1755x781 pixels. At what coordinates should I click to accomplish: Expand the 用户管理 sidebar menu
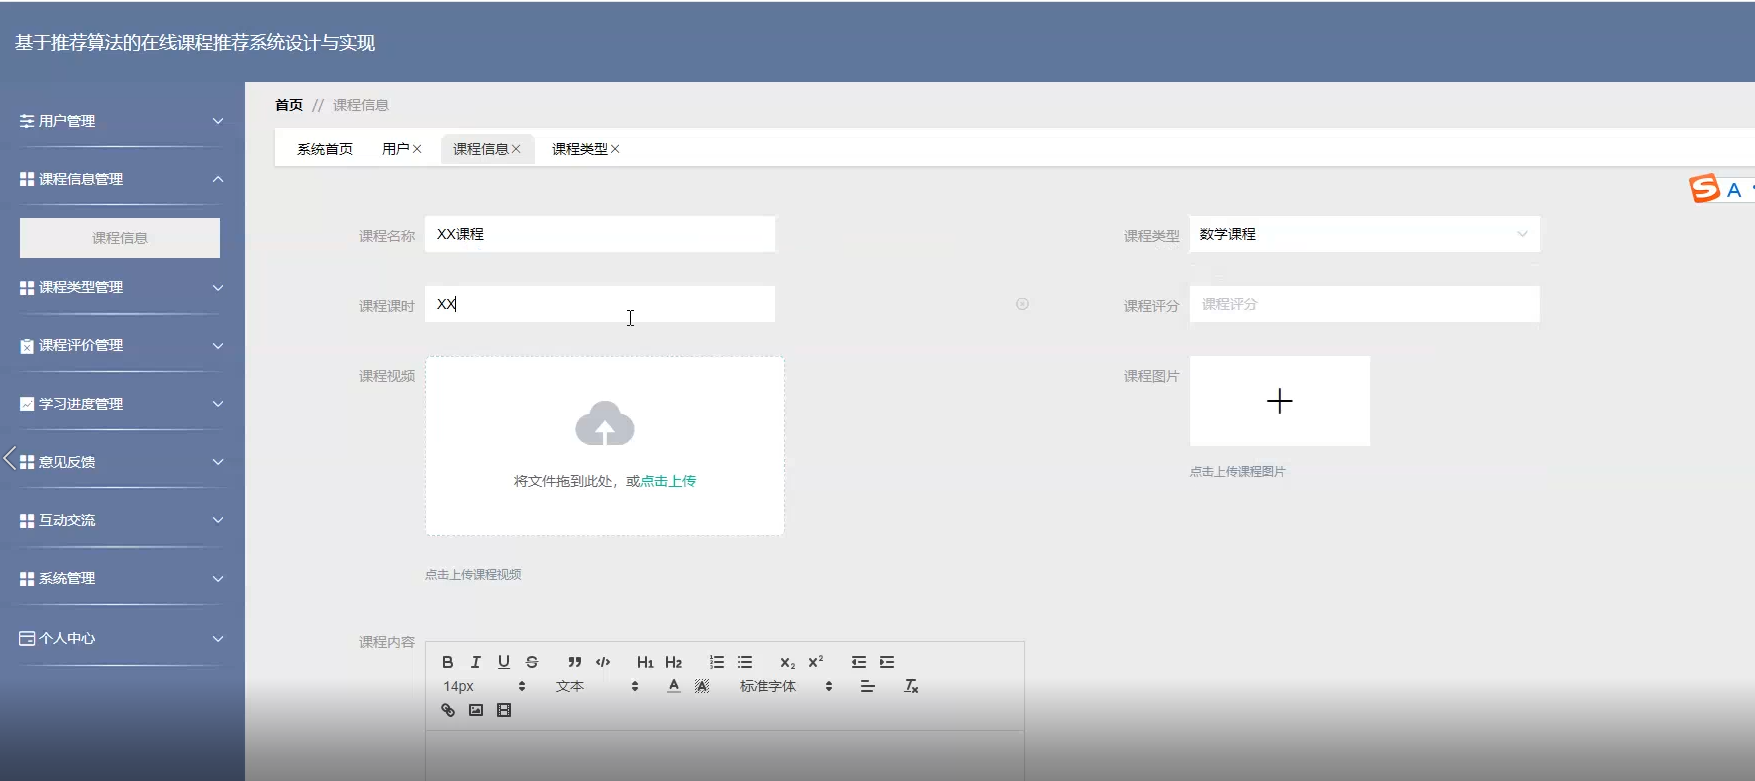[120, 121]
